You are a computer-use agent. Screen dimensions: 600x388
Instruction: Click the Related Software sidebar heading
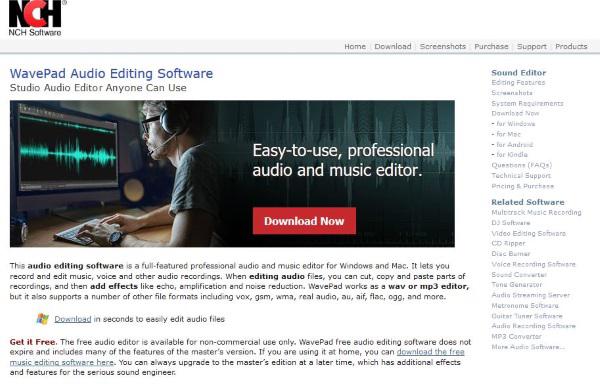coord(528,202)
